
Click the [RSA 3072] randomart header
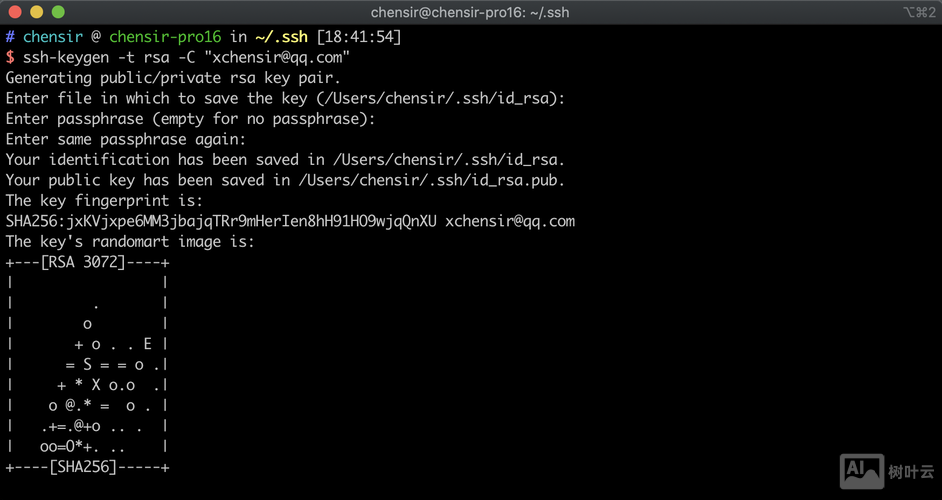(x=86, y=262)
